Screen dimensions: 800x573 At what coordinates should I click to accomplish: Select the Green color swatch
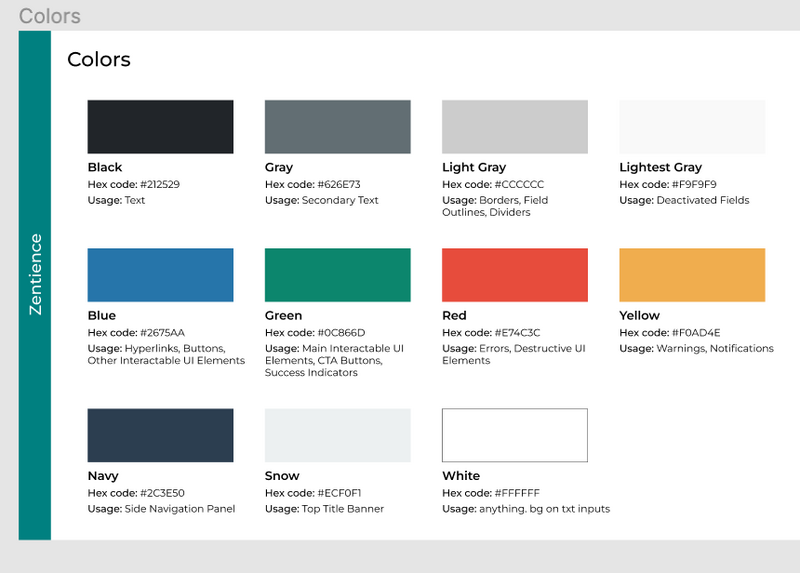pos(337,275)
